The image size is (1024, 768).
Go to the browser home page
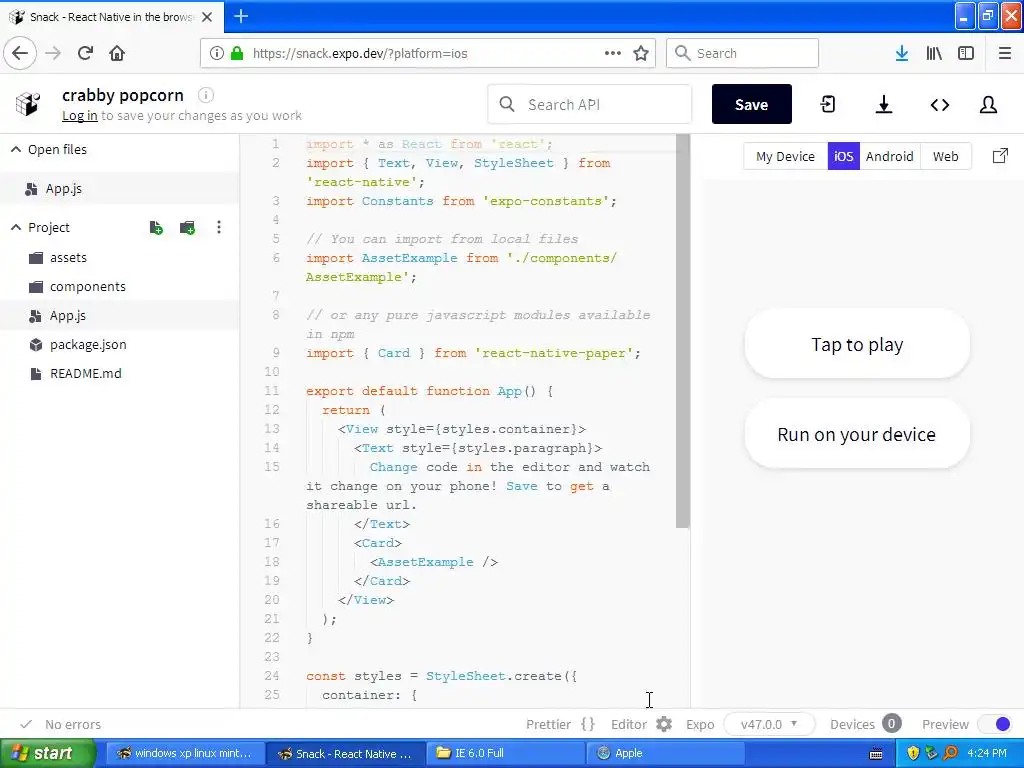(x=117, y=53)
